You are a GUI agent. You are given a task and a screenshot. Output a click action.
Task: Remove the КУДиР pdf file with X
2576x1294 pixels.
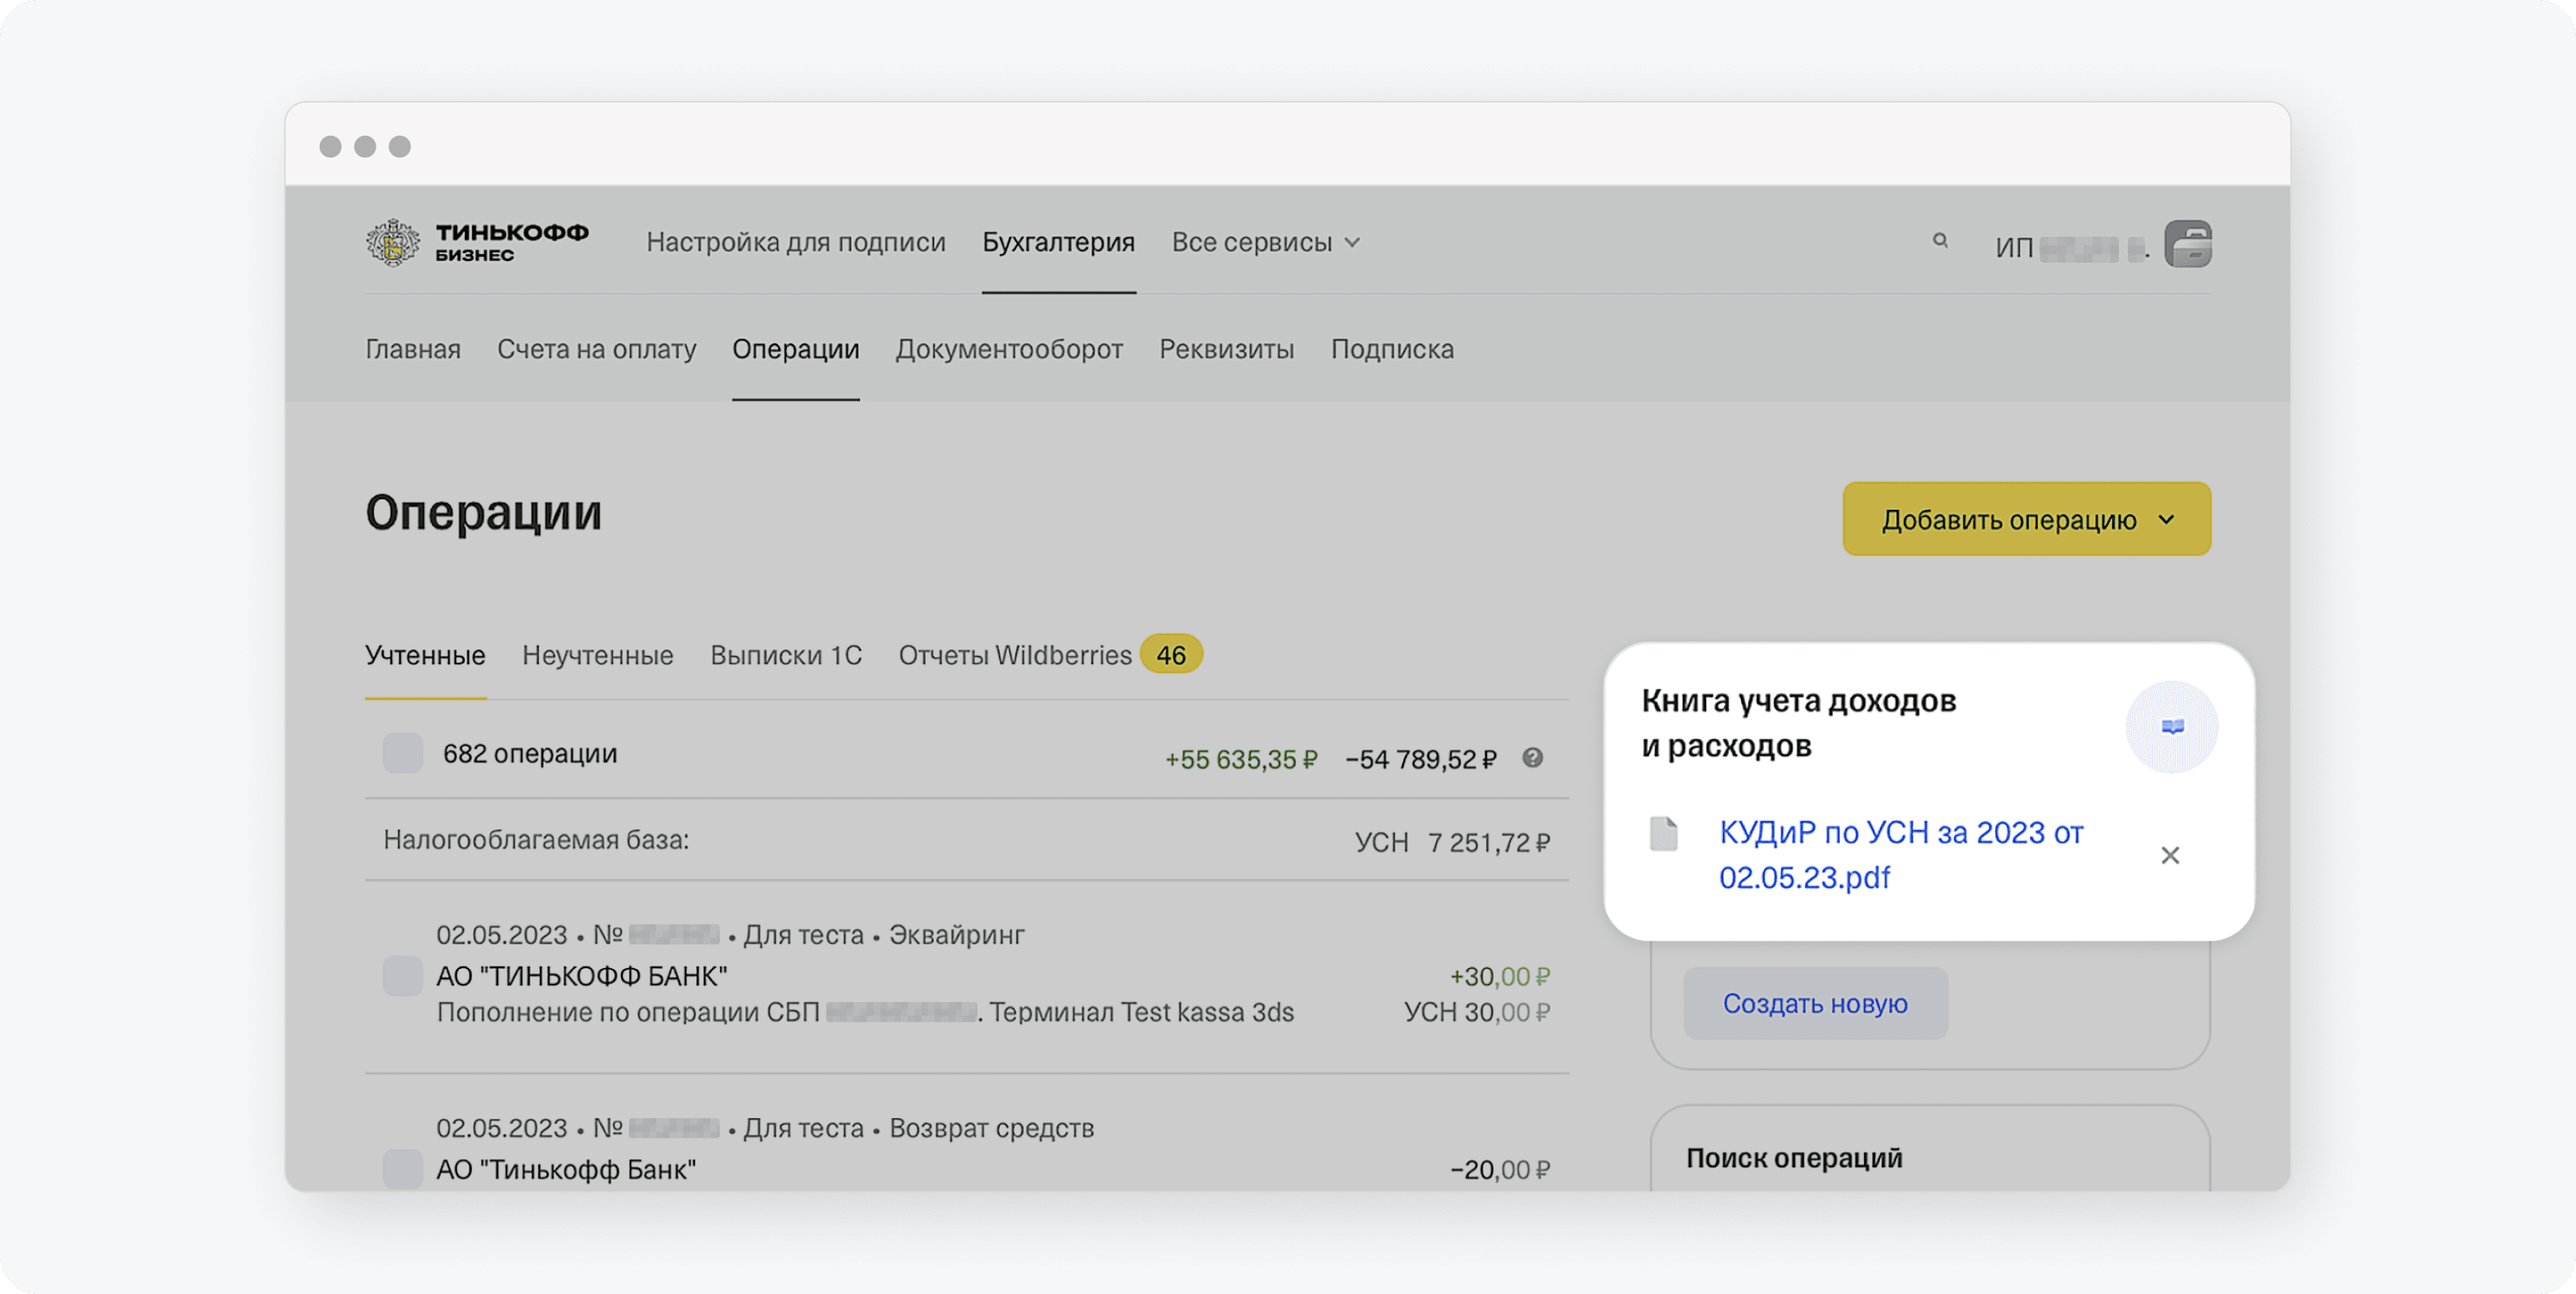coord(2170,855)
